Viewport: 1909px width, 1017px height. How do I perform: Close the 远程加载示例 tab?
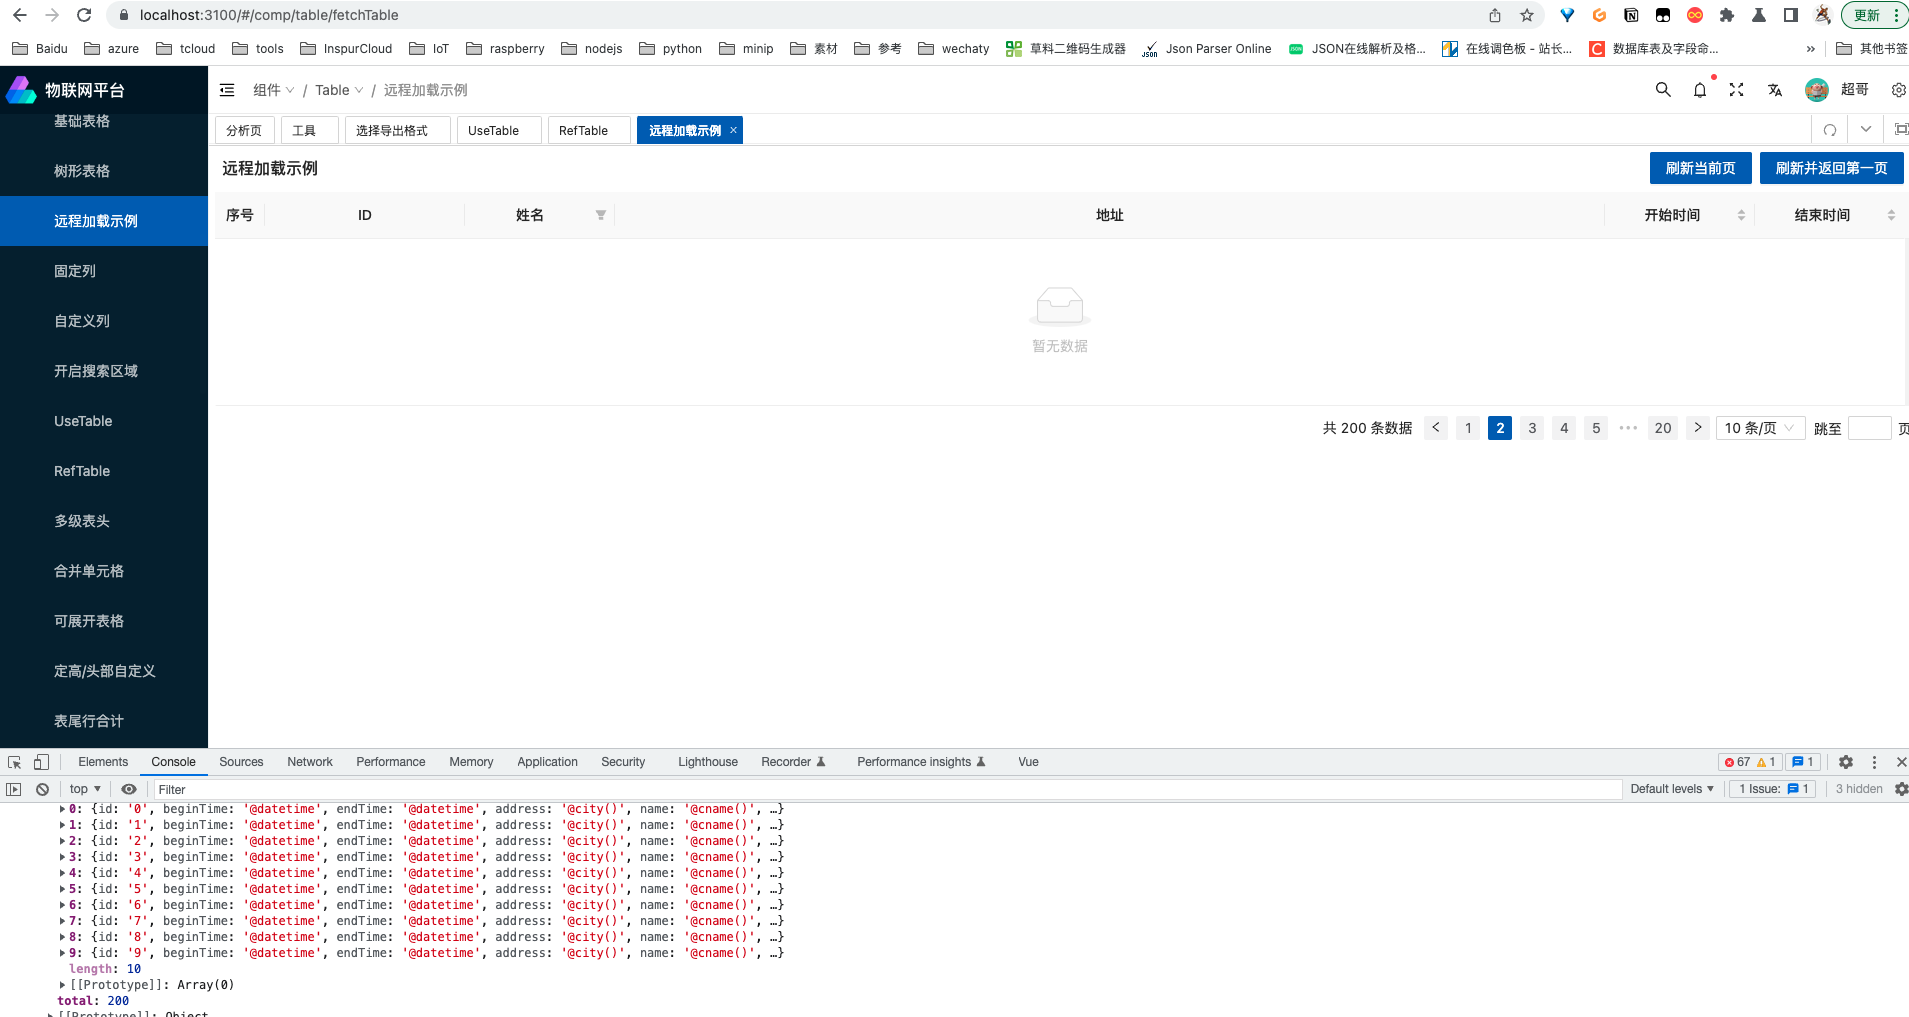(733, 130)
